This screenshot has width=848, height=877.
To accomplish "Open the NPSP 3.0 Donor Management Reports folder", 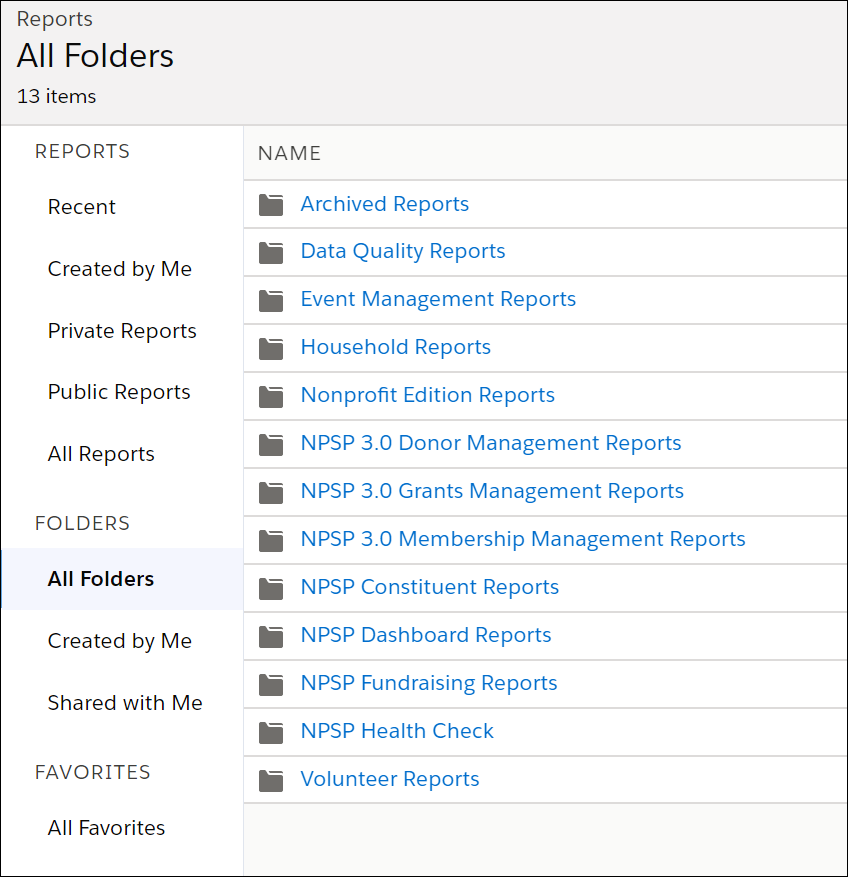I will (491, 443).
